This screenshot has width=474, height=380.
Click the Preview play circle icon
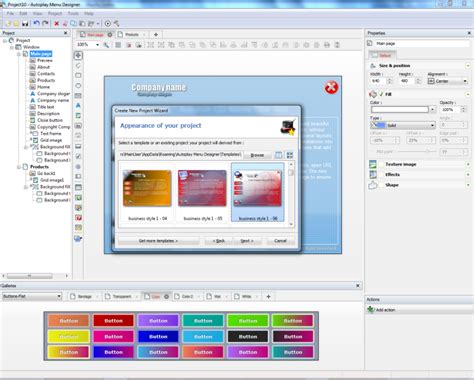tap(108, 24)
